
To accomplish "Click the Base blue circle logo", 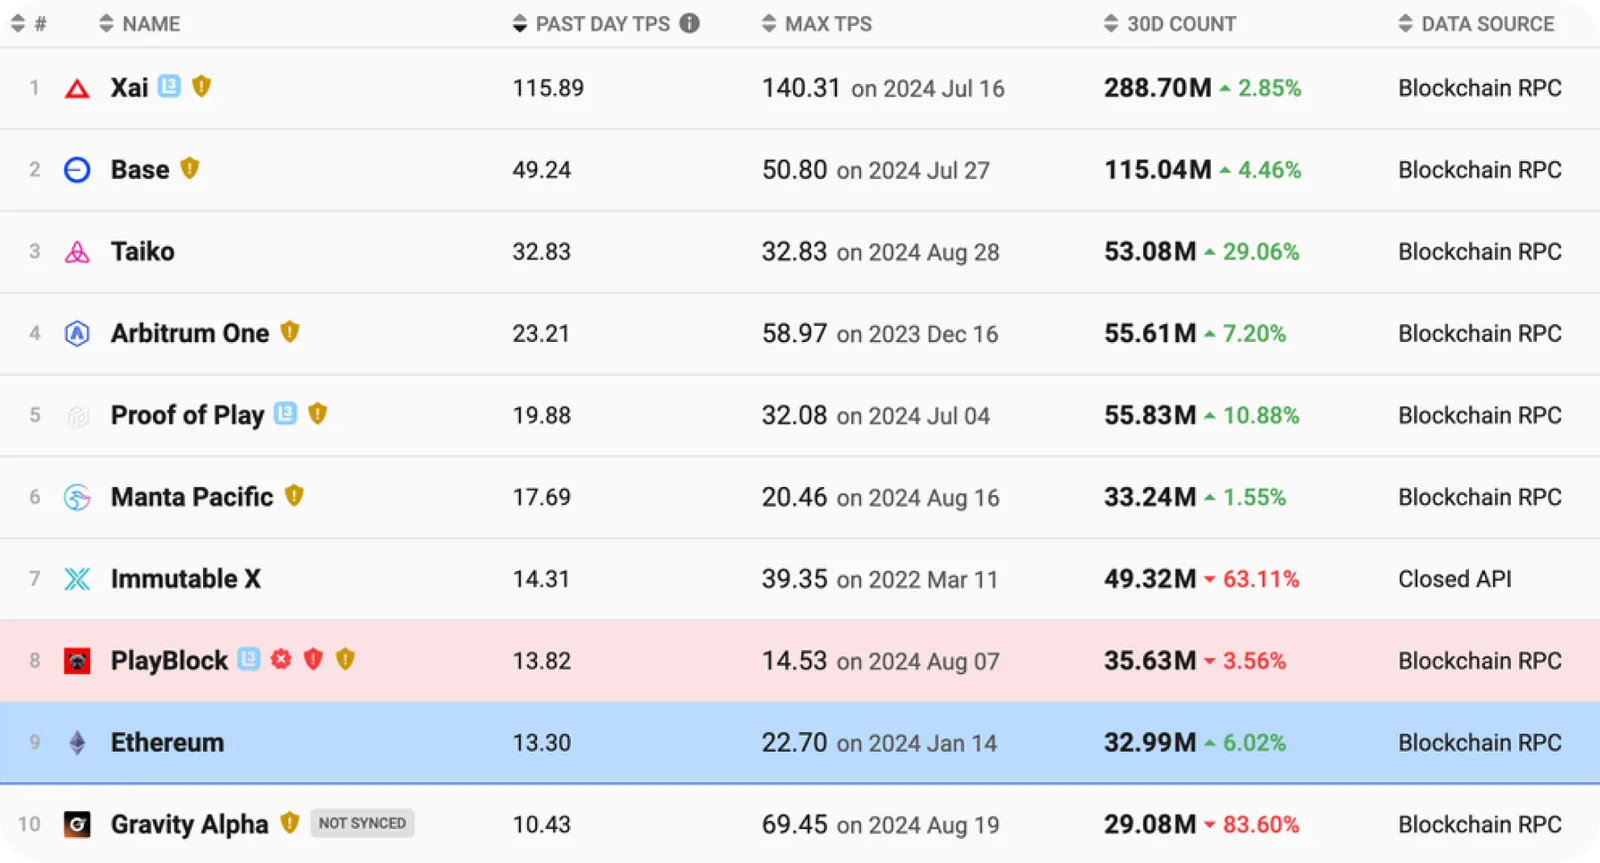I will coord(77,170).
